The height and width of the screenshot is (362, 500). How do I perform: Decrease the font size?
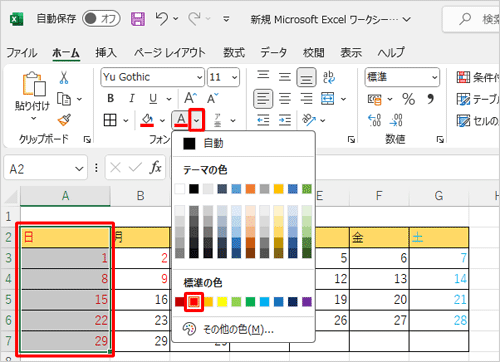tap(213, 98)
